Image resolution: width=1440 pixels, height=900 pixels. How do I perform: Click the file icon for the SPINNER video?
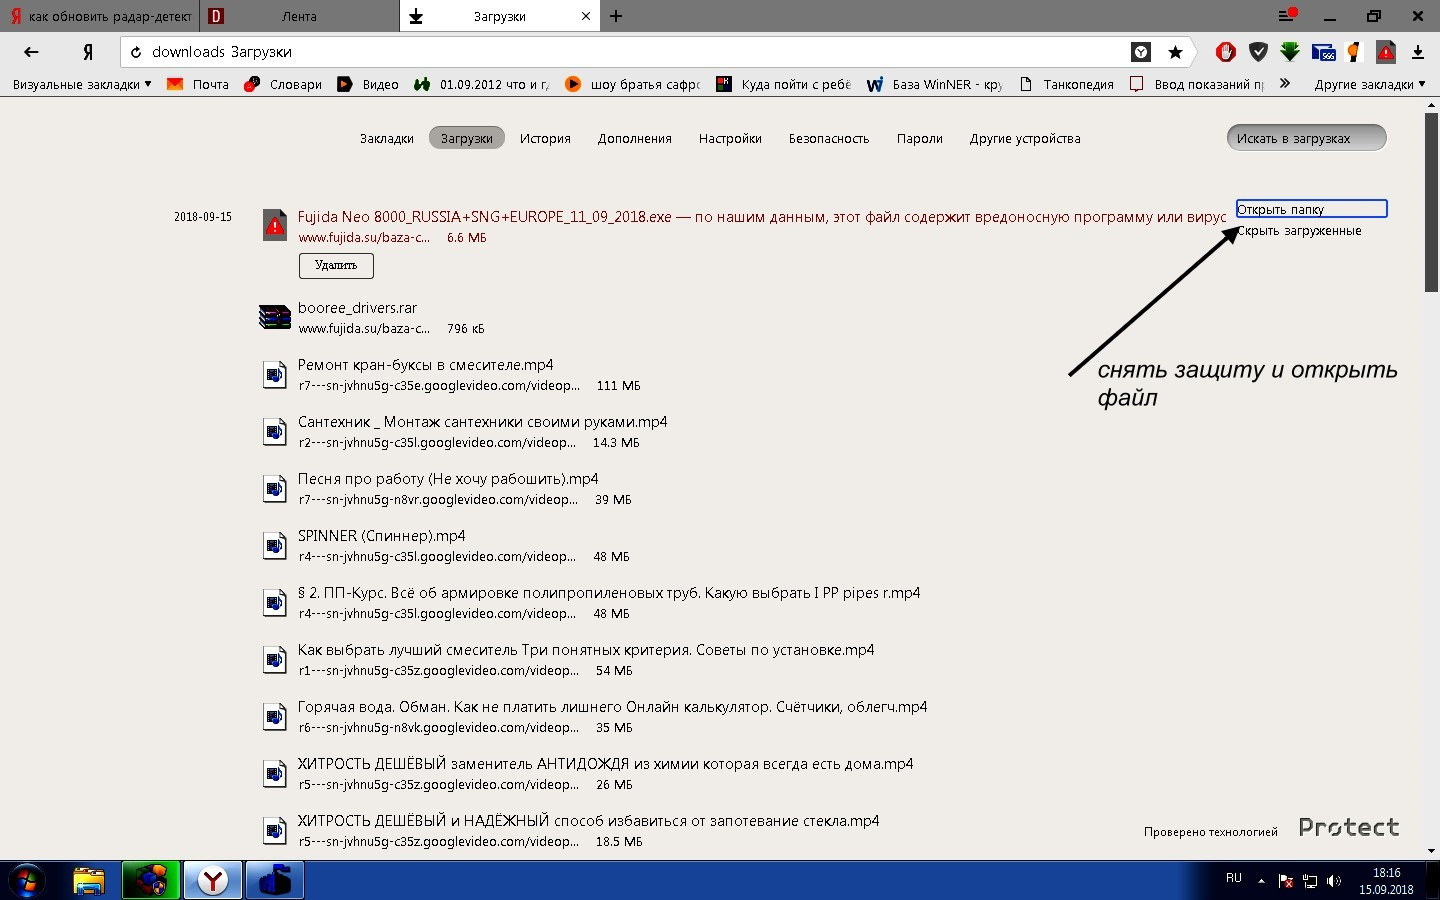point(274,546)
